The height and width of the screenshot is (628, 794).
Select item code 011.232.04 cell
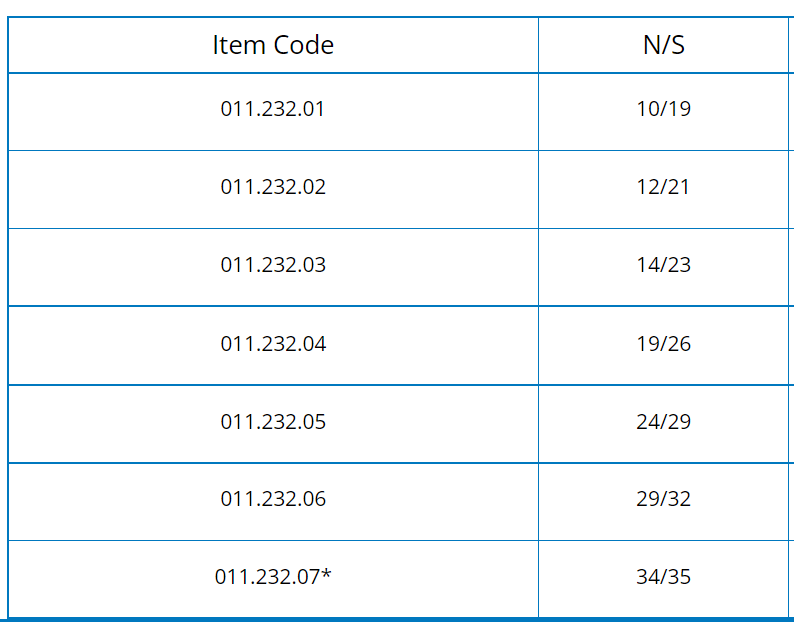click(273, 344)
